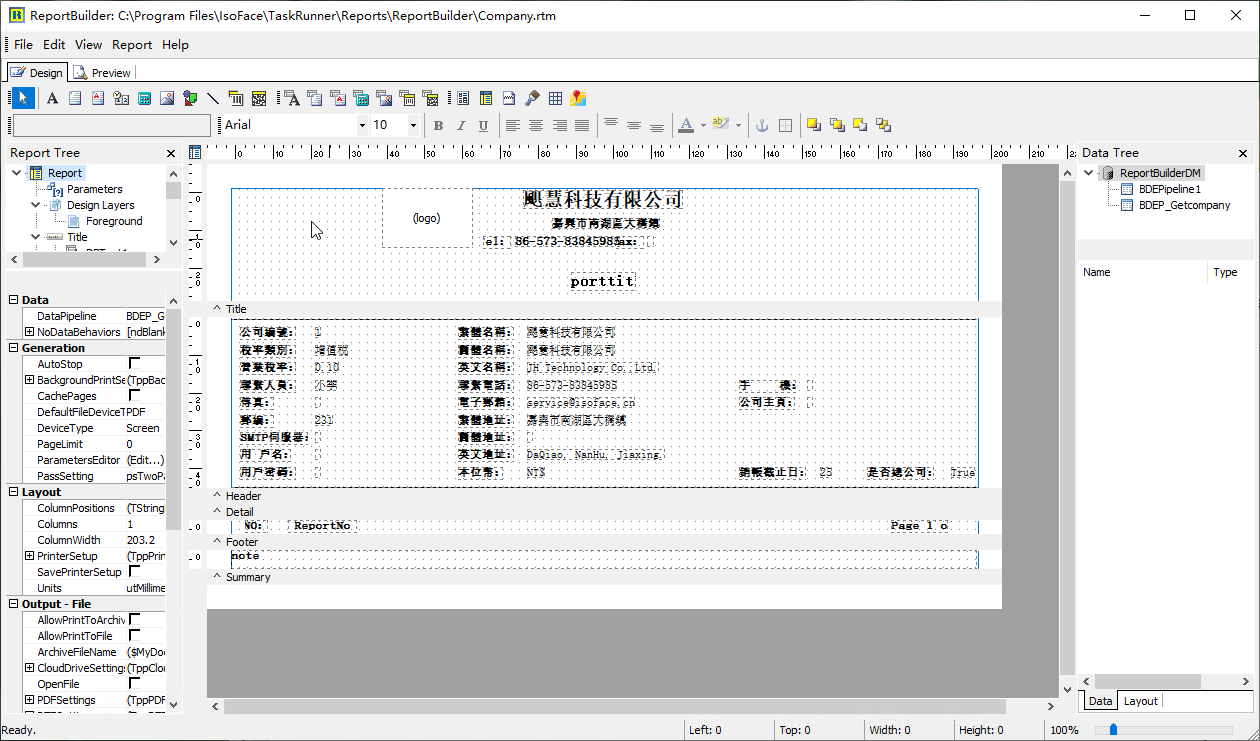
Task: Open the font size dropdown
Action: point(413,125)
